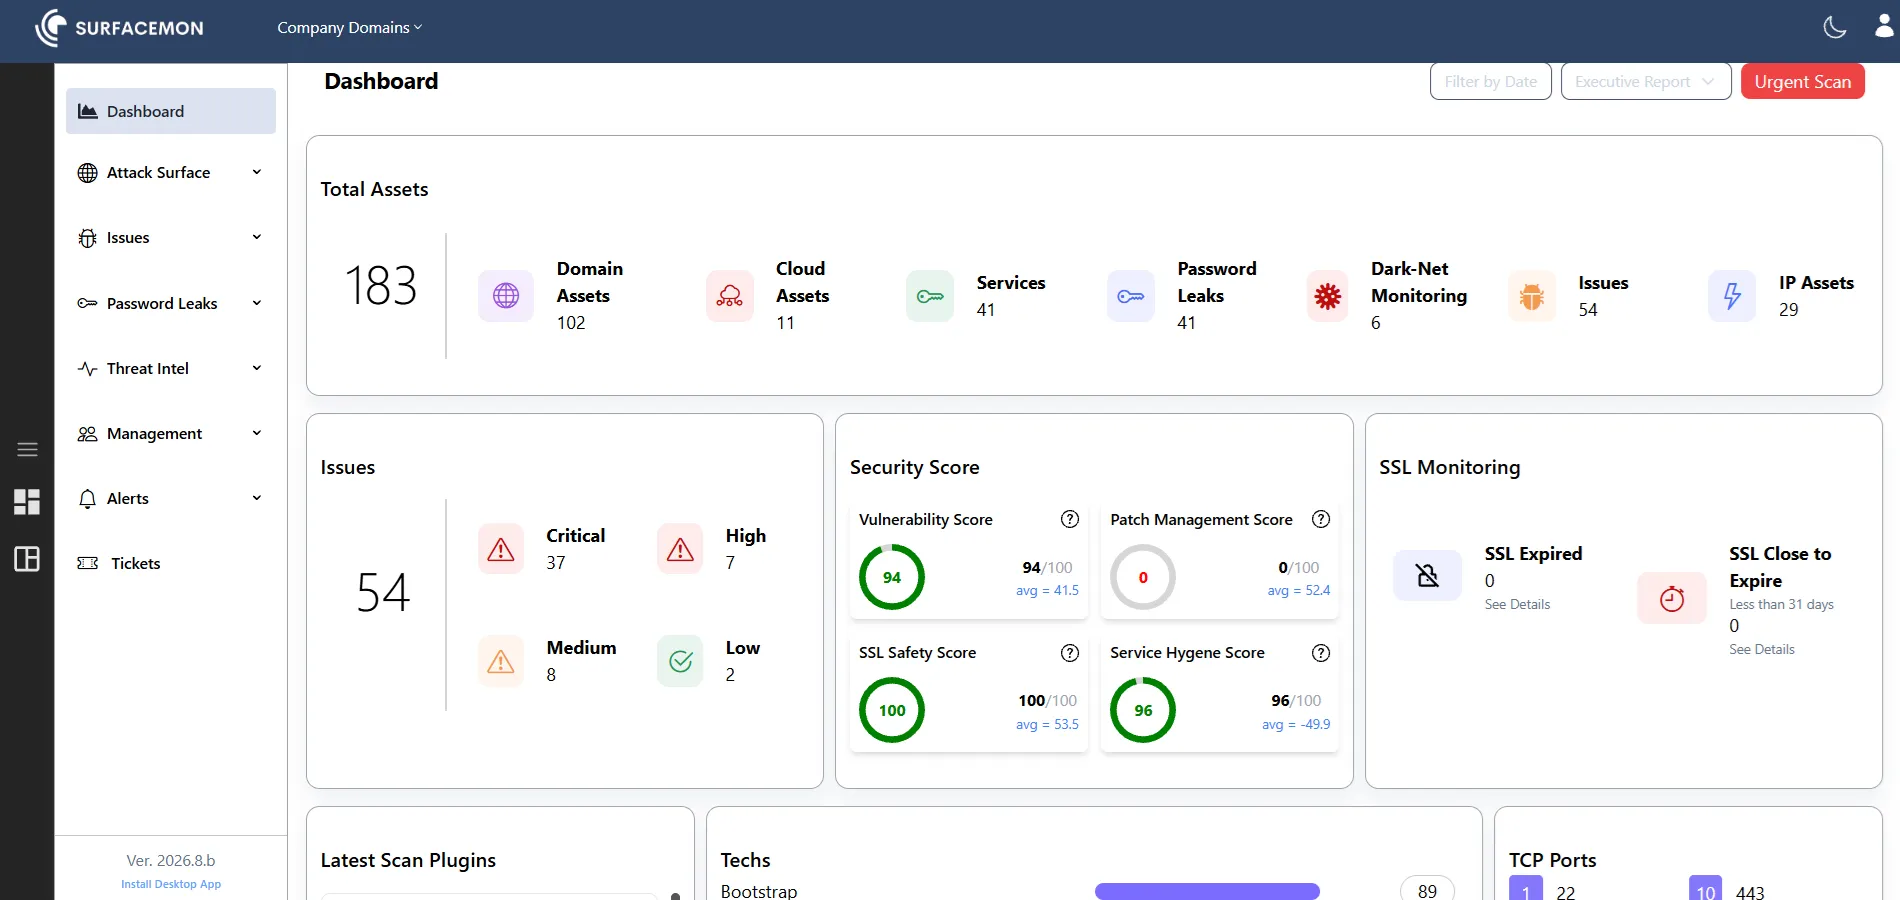Expand the Threat Intel menu
Screen dimensions: 1900x900
pyautogui.click(x=170, y=369)
